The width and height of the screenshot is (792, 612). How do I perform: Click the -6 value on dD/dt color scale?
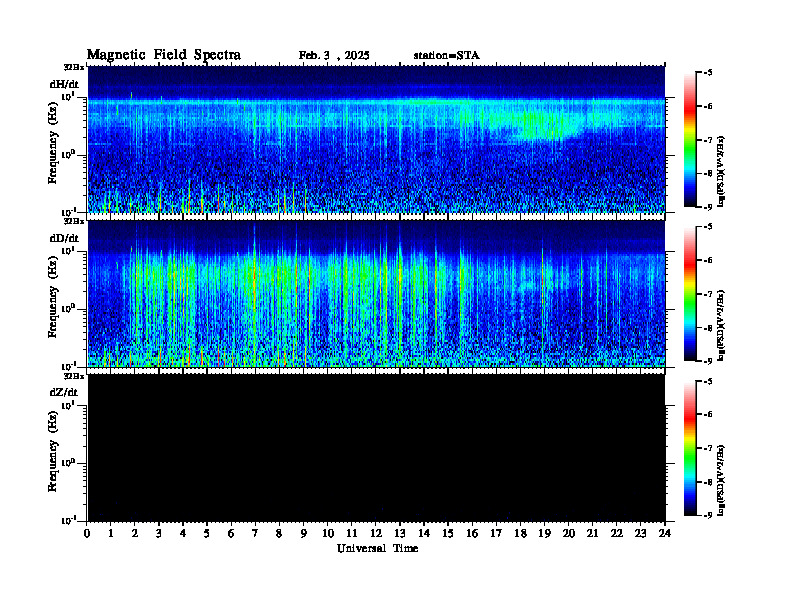(708, 261)
